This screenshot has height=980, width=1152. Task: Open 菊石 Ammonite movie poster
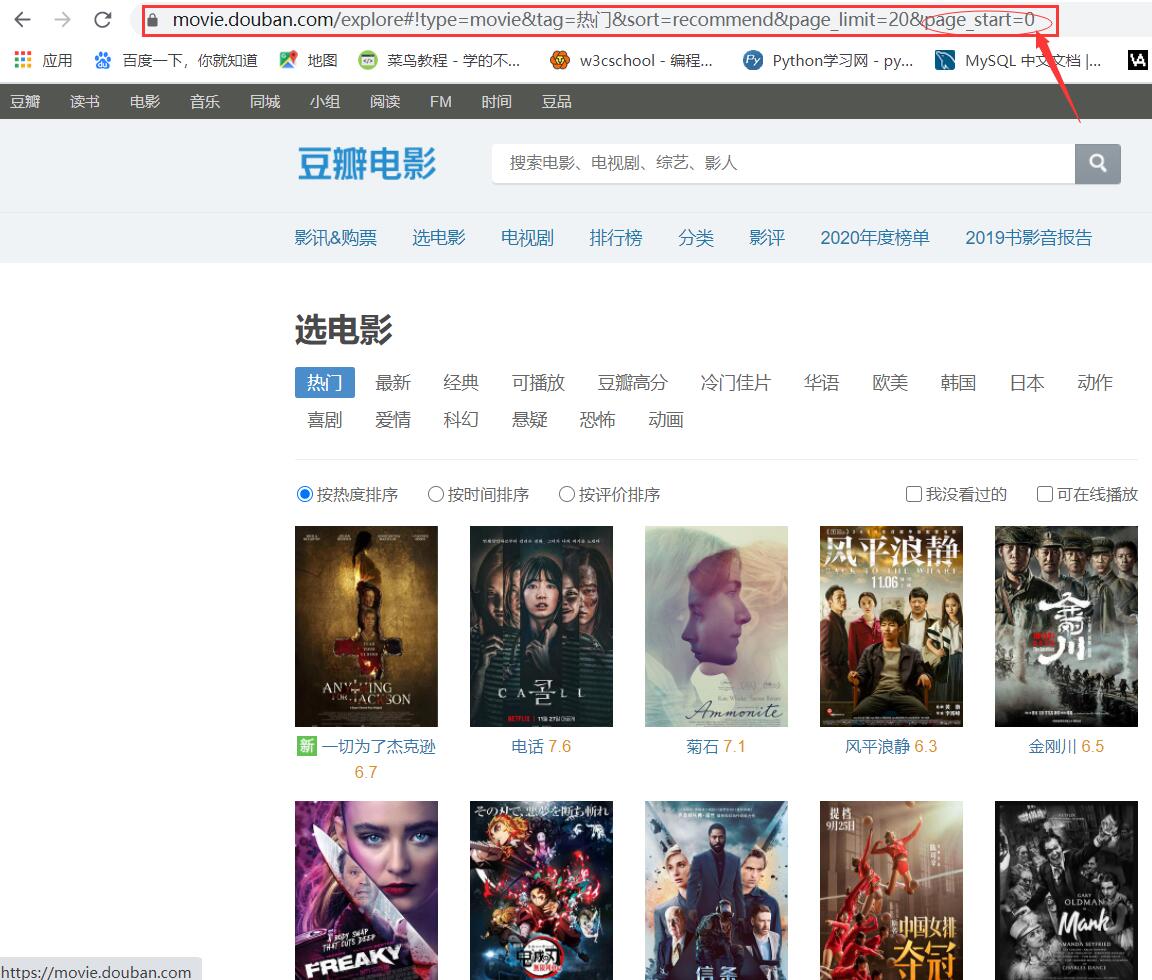(716, 627)
